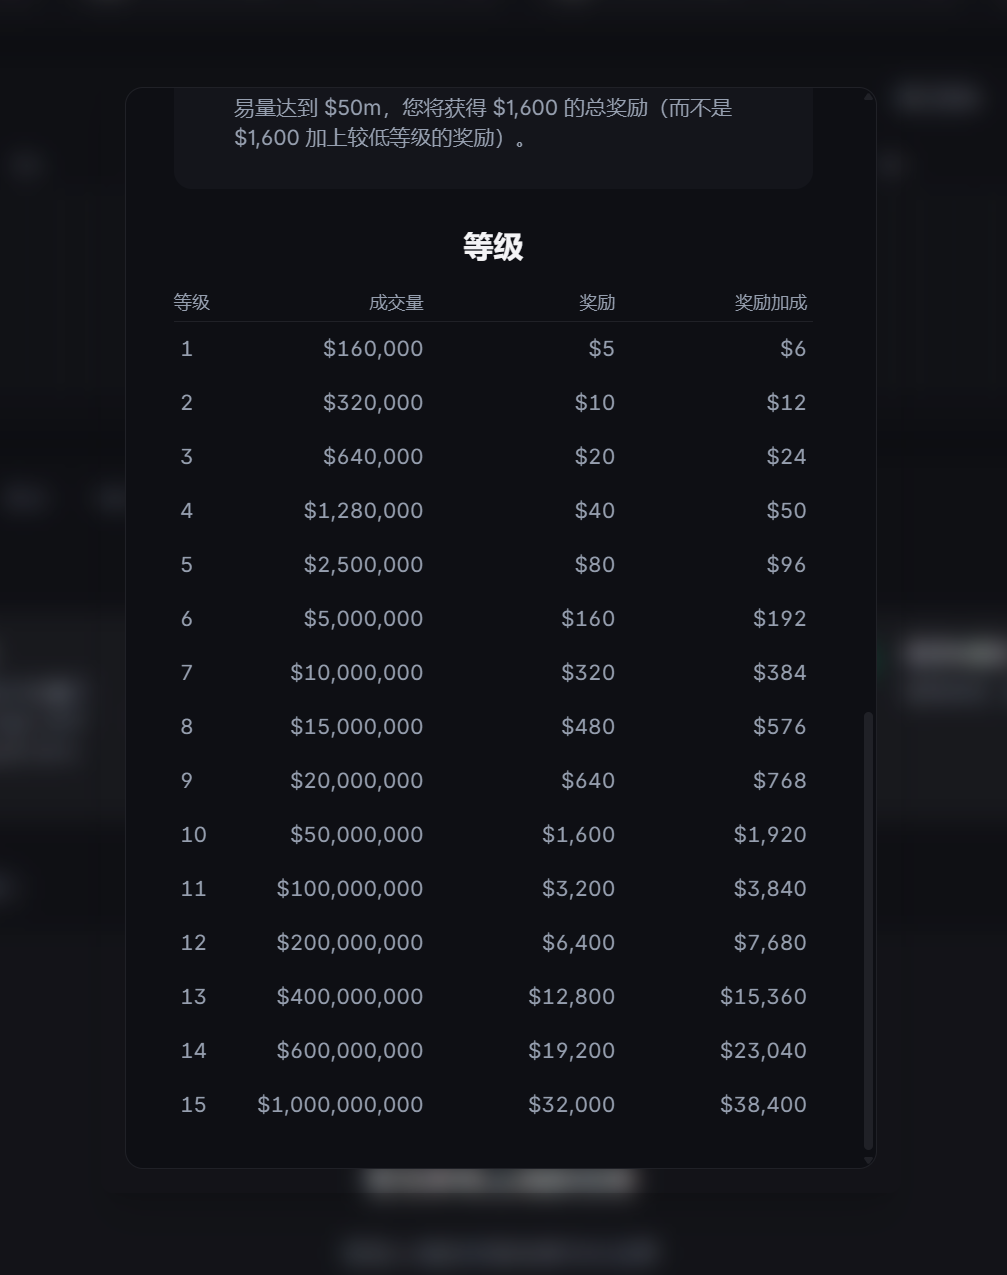The image size is (1007, 1275).
Task: Click the dialog's vertical scrollbar thumb
Action: [868, 930]
